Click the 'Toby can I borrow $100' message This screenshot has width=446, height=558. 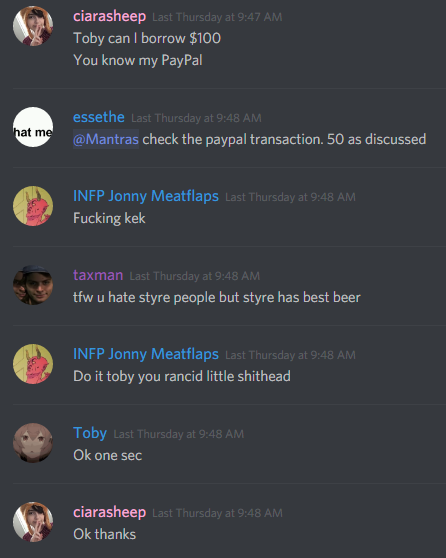click(147, 38)
